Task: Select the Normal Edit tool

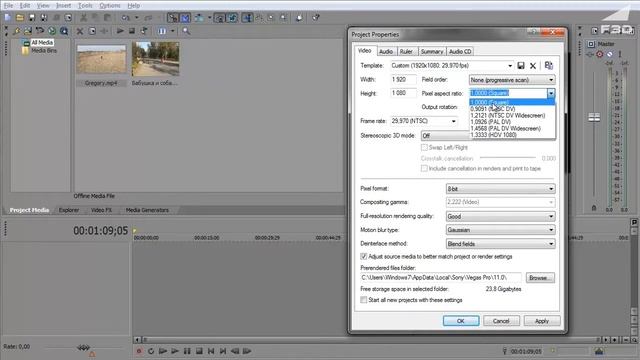Action: click(x=247, y=18)
